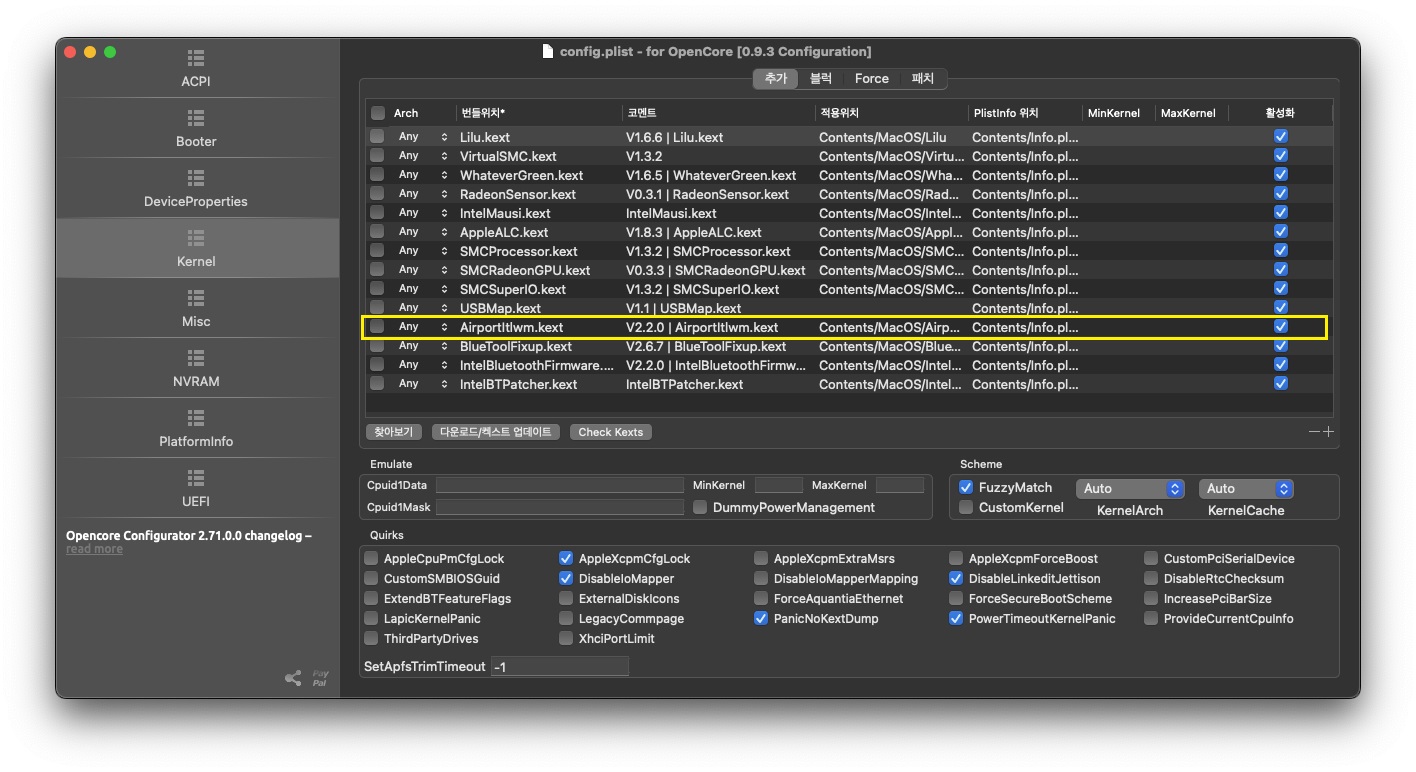The height and width of the screenshot is (772, 1416).
Task: Uncheck the PanicNoKextDump quirk
Action: click(761, 618)
